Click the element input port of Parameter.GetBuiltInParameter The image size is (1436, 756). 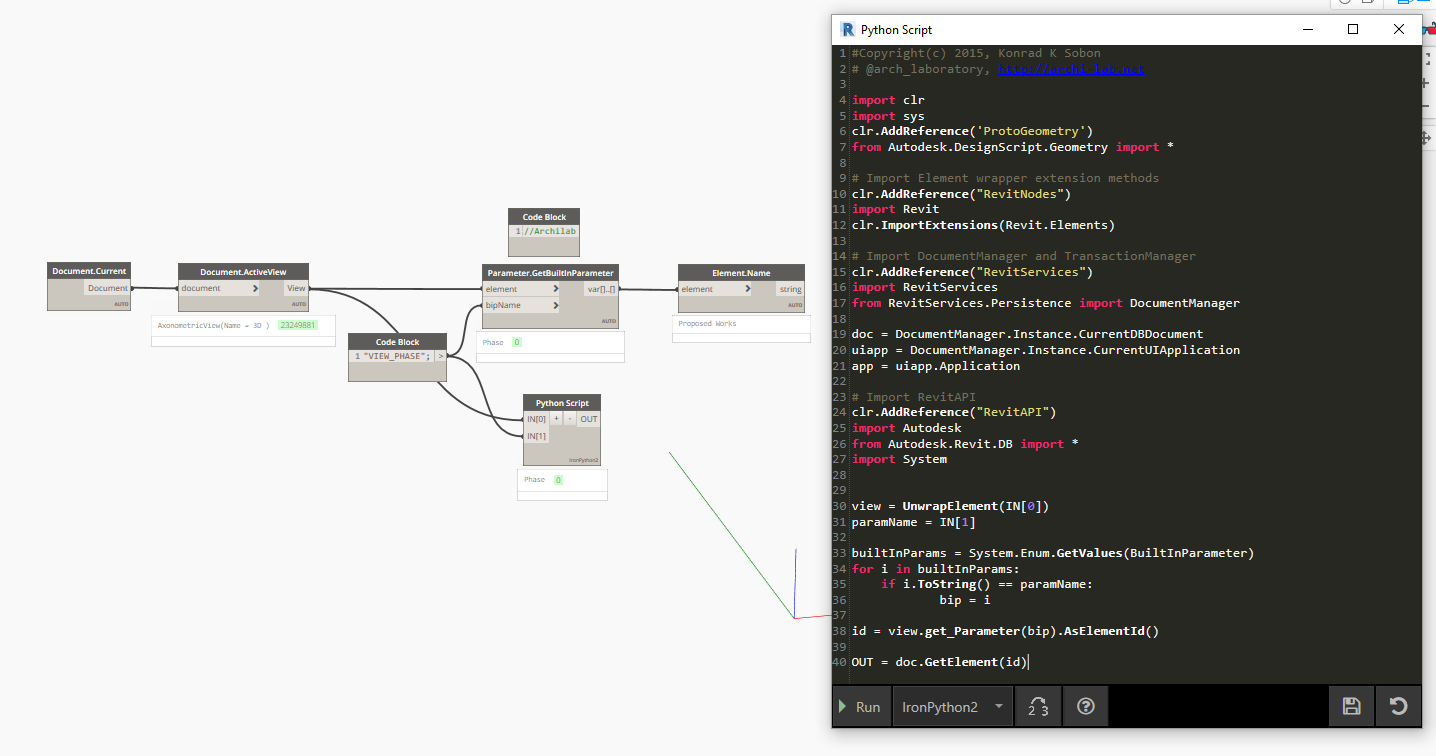[521, 289]
